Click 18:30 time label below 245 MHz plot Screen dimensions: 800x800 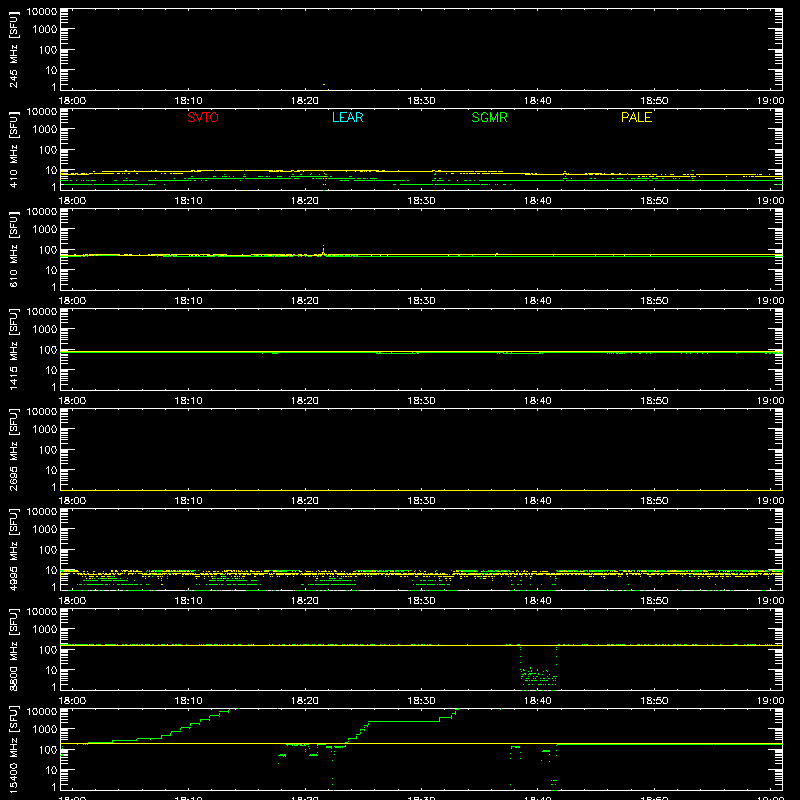pyautogui.click(x=421, y=101)
